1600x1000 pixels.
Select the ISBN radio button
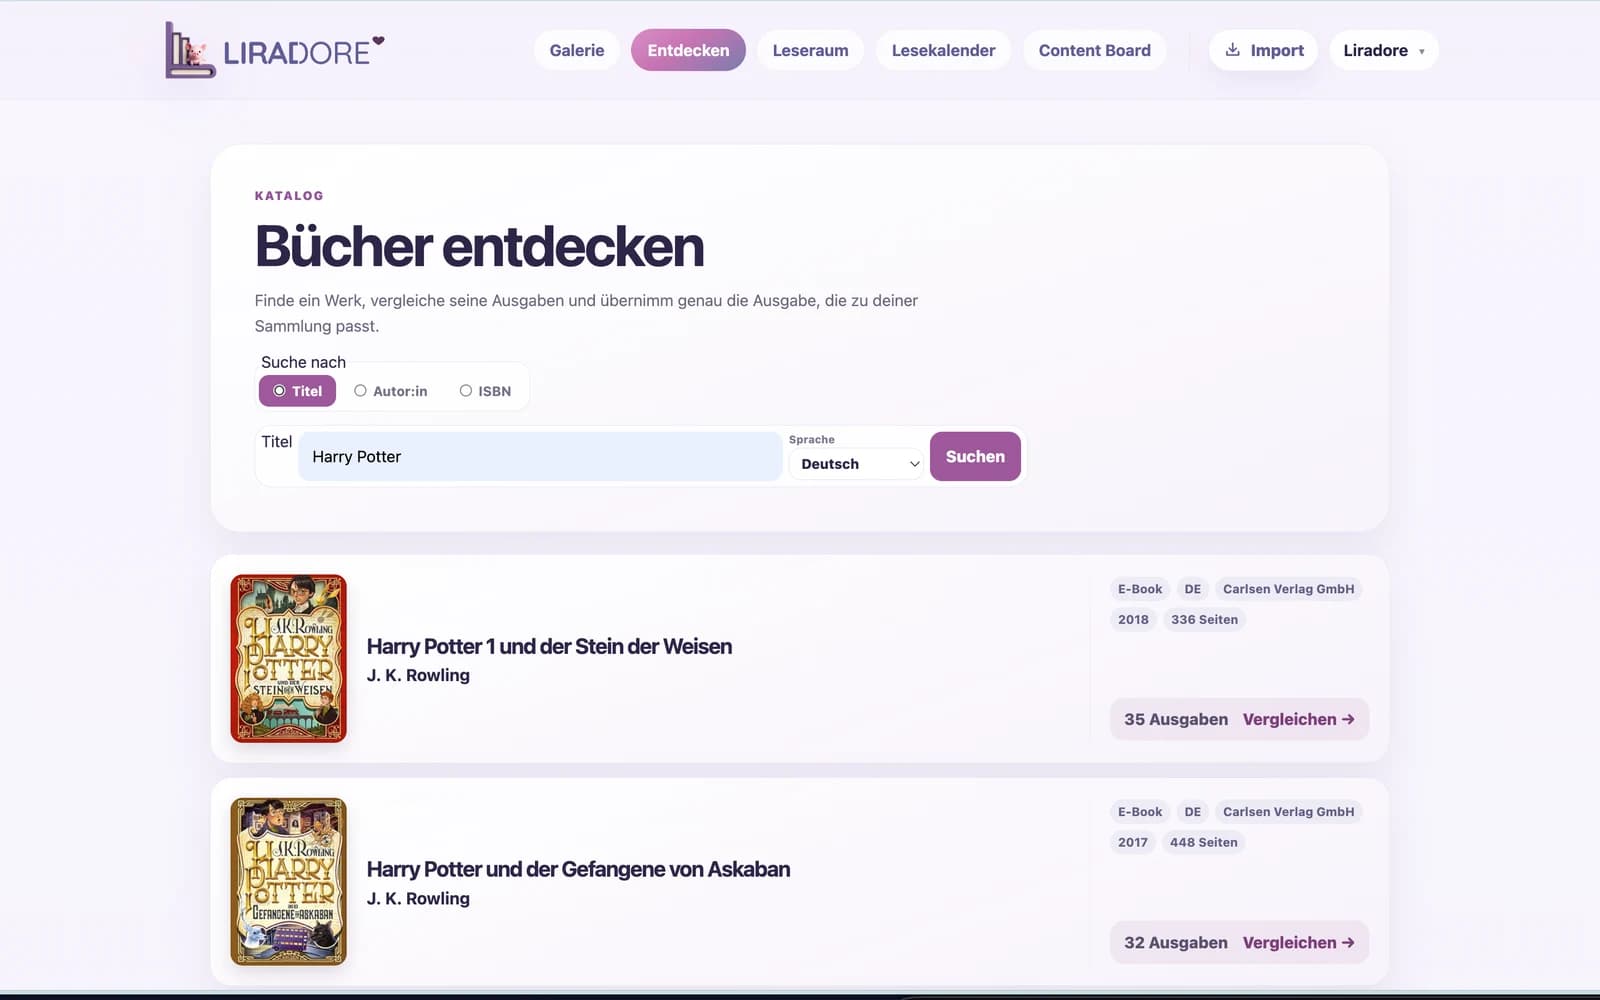pos(465,391)
